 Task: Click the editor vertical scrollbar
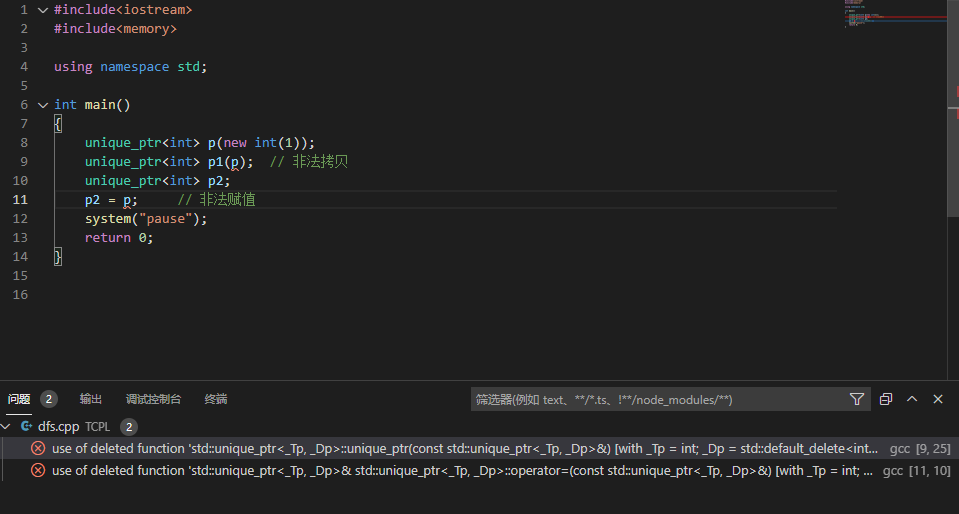(x=953, y=108)
